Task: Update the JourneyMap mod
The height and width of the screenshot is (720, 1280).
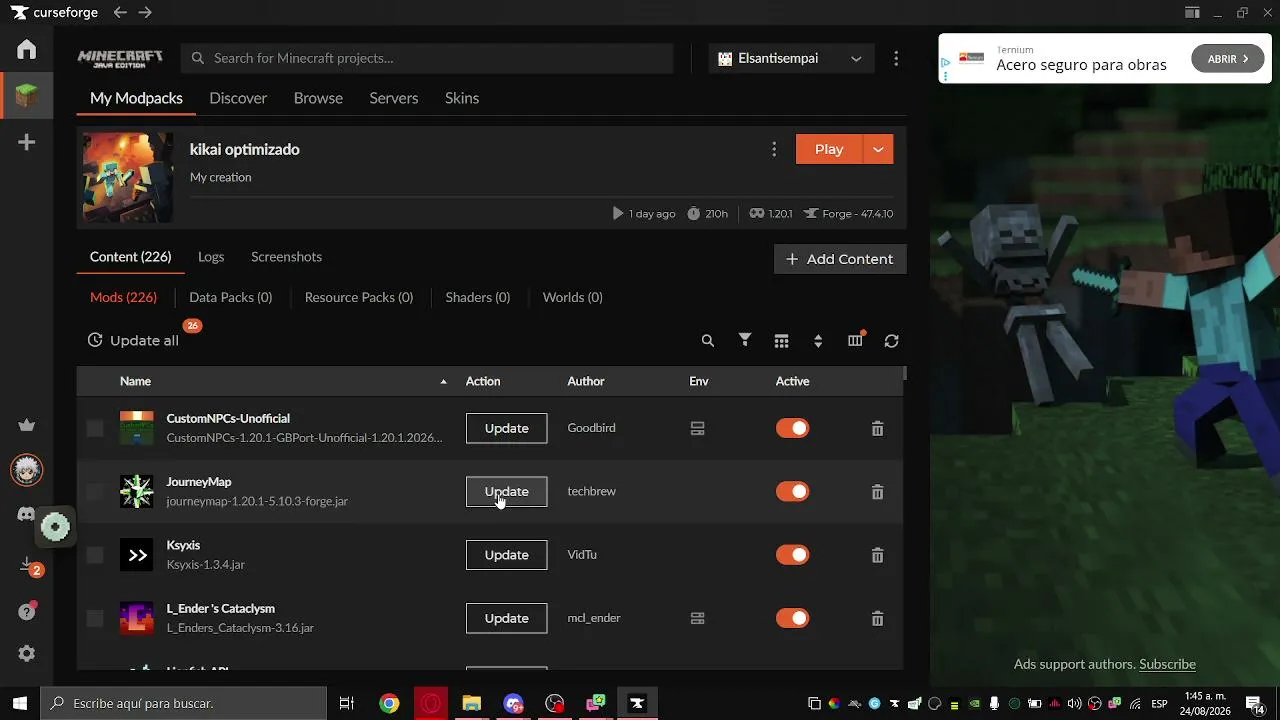Action: (x=507, y=492)
